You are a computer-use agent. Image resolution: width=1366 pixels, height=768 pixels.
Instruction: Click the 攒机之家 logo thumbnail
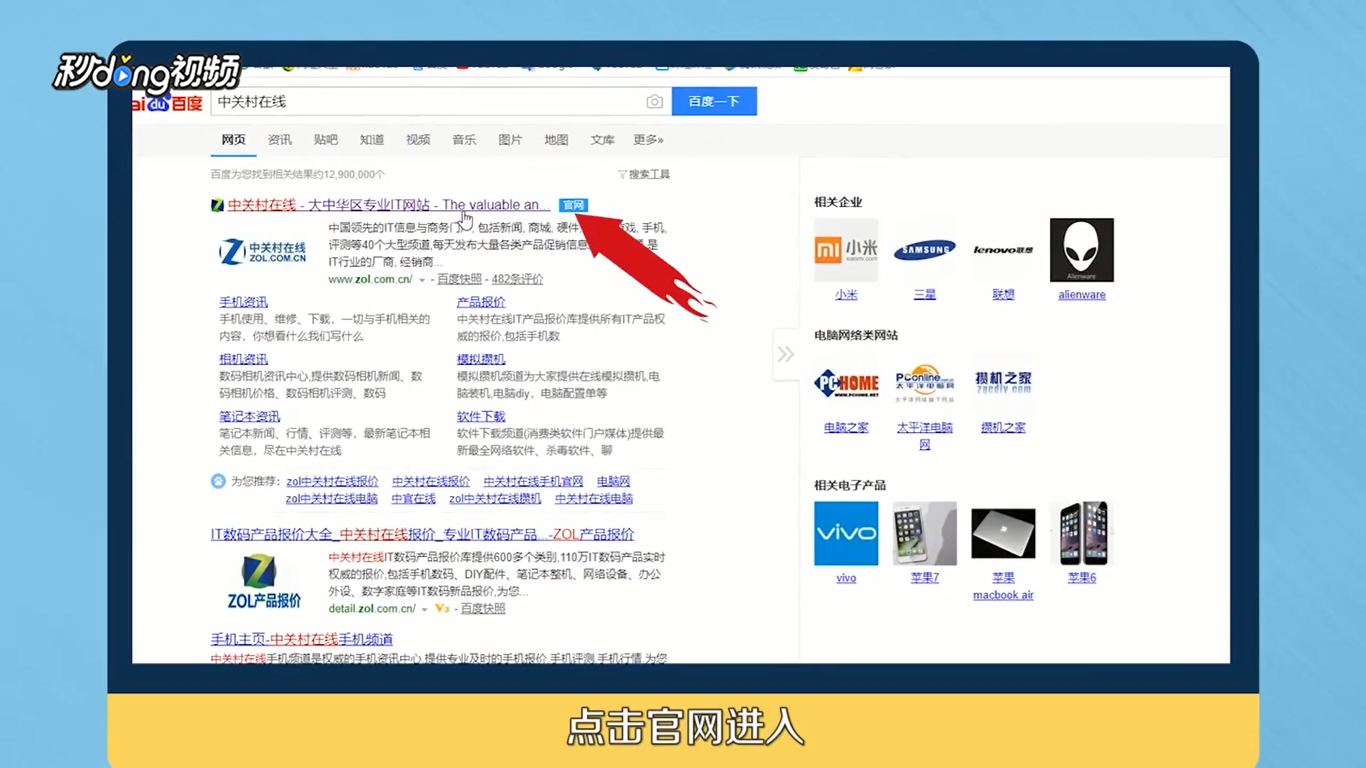1003,383
